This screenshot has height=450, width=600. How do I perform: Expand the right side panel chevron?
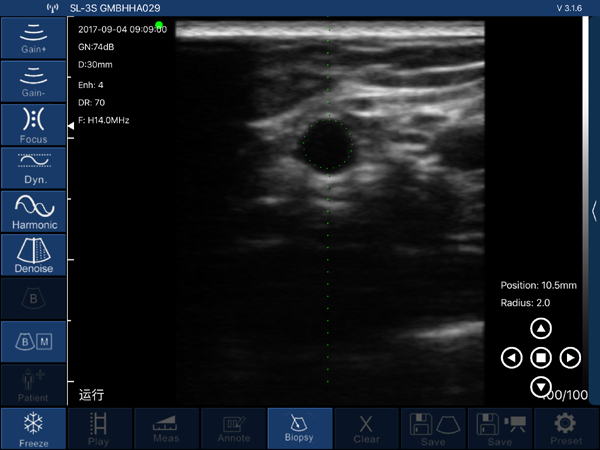594,211
